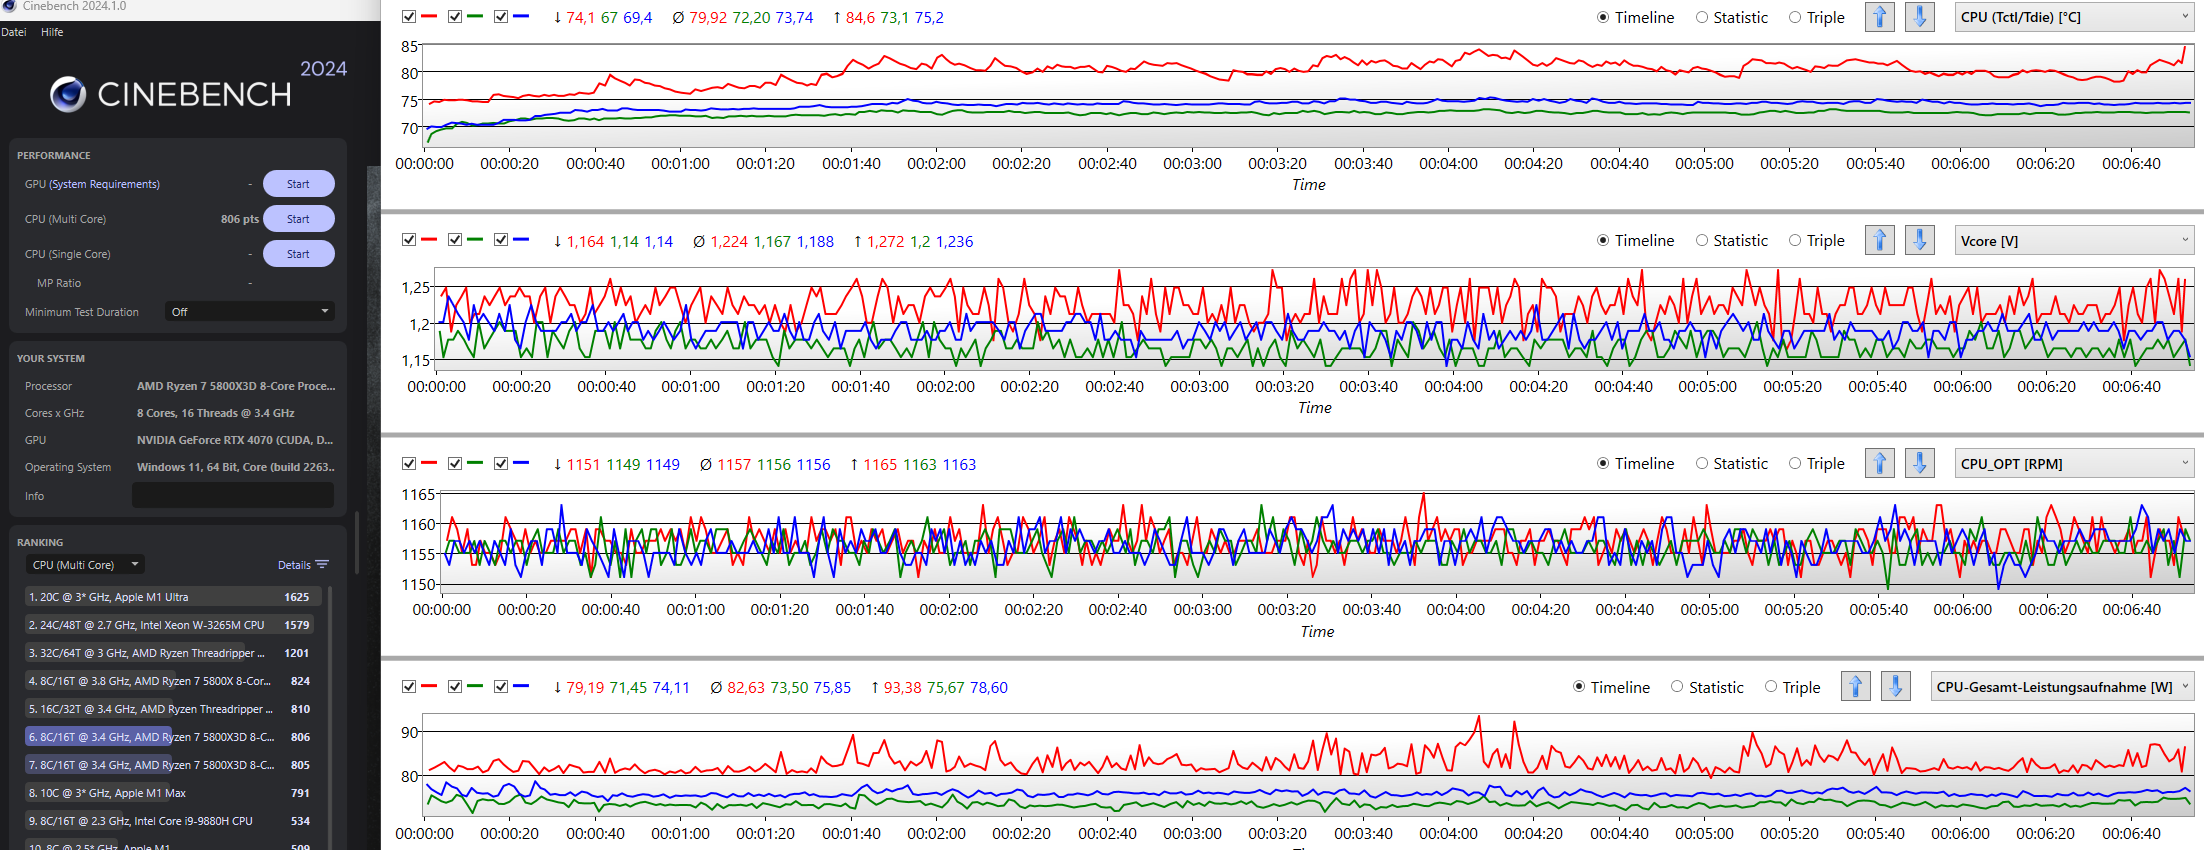Select the highlighted Ryzen 7 5800X3D 806 row
The height and width of the screenshot is (850, 2204).
[171, 737]
